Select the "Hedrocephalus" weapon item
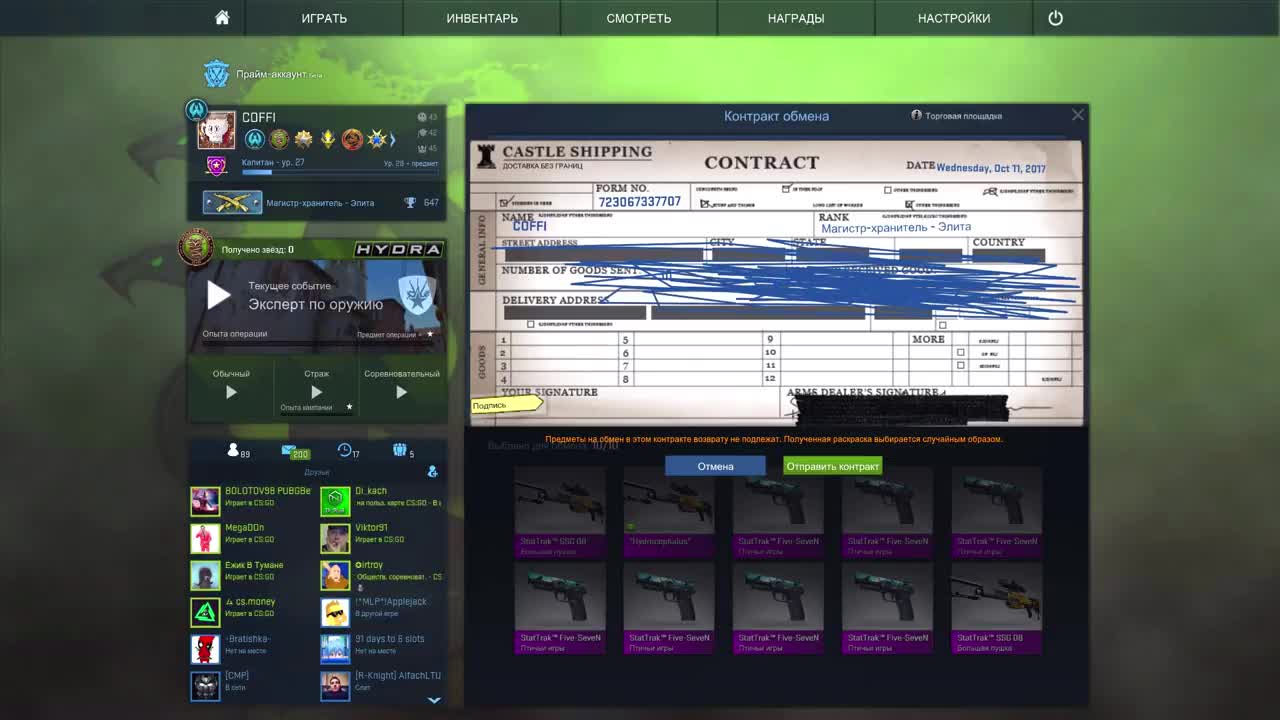 click(x=668, y=511)
